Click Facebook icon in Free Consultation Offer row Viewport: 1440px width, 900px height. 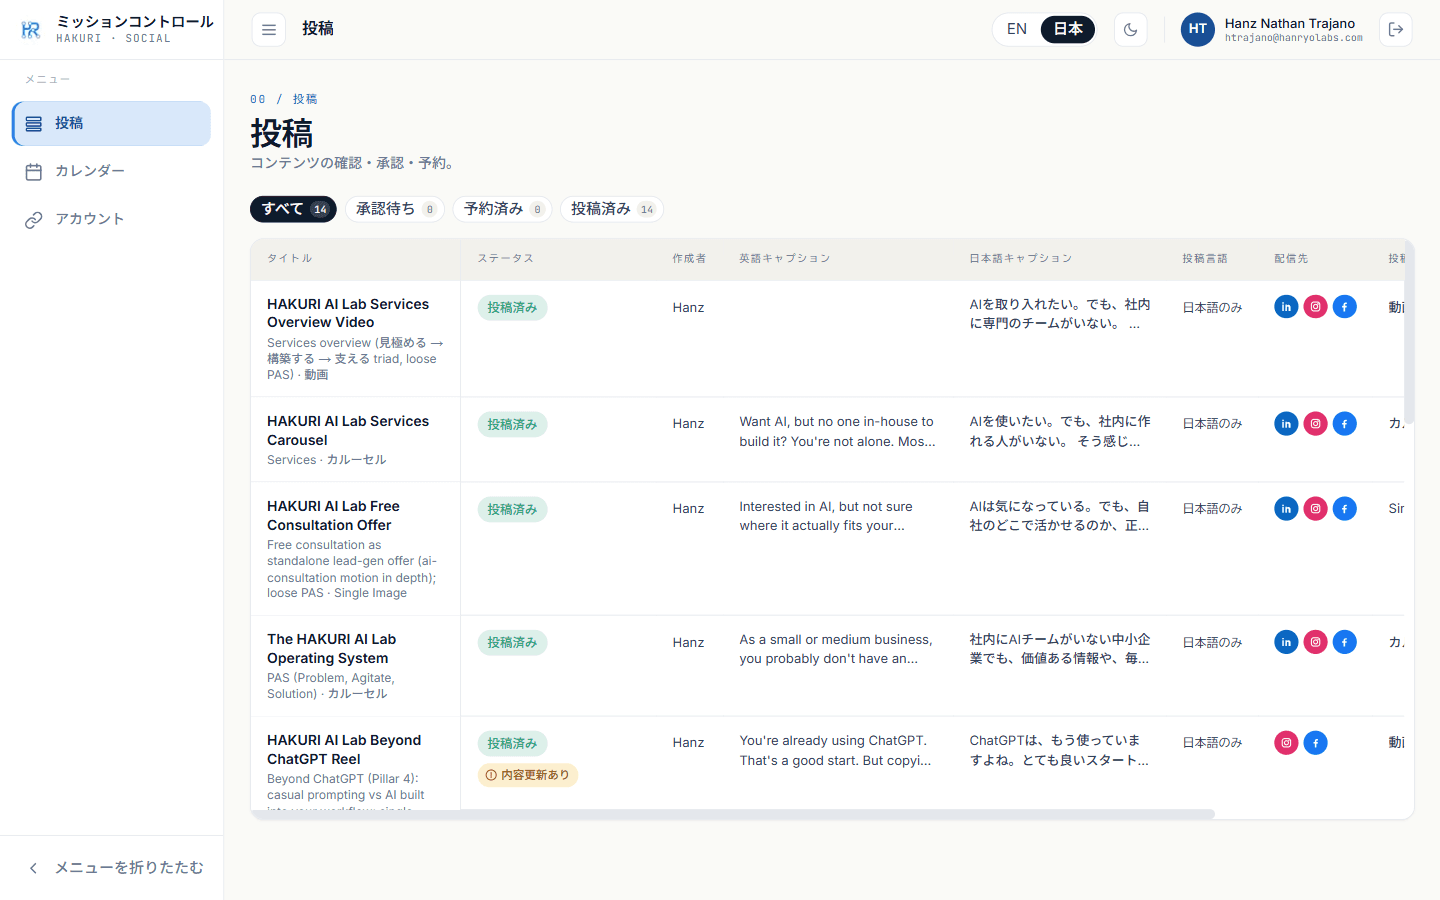[x=1345, y=509]
